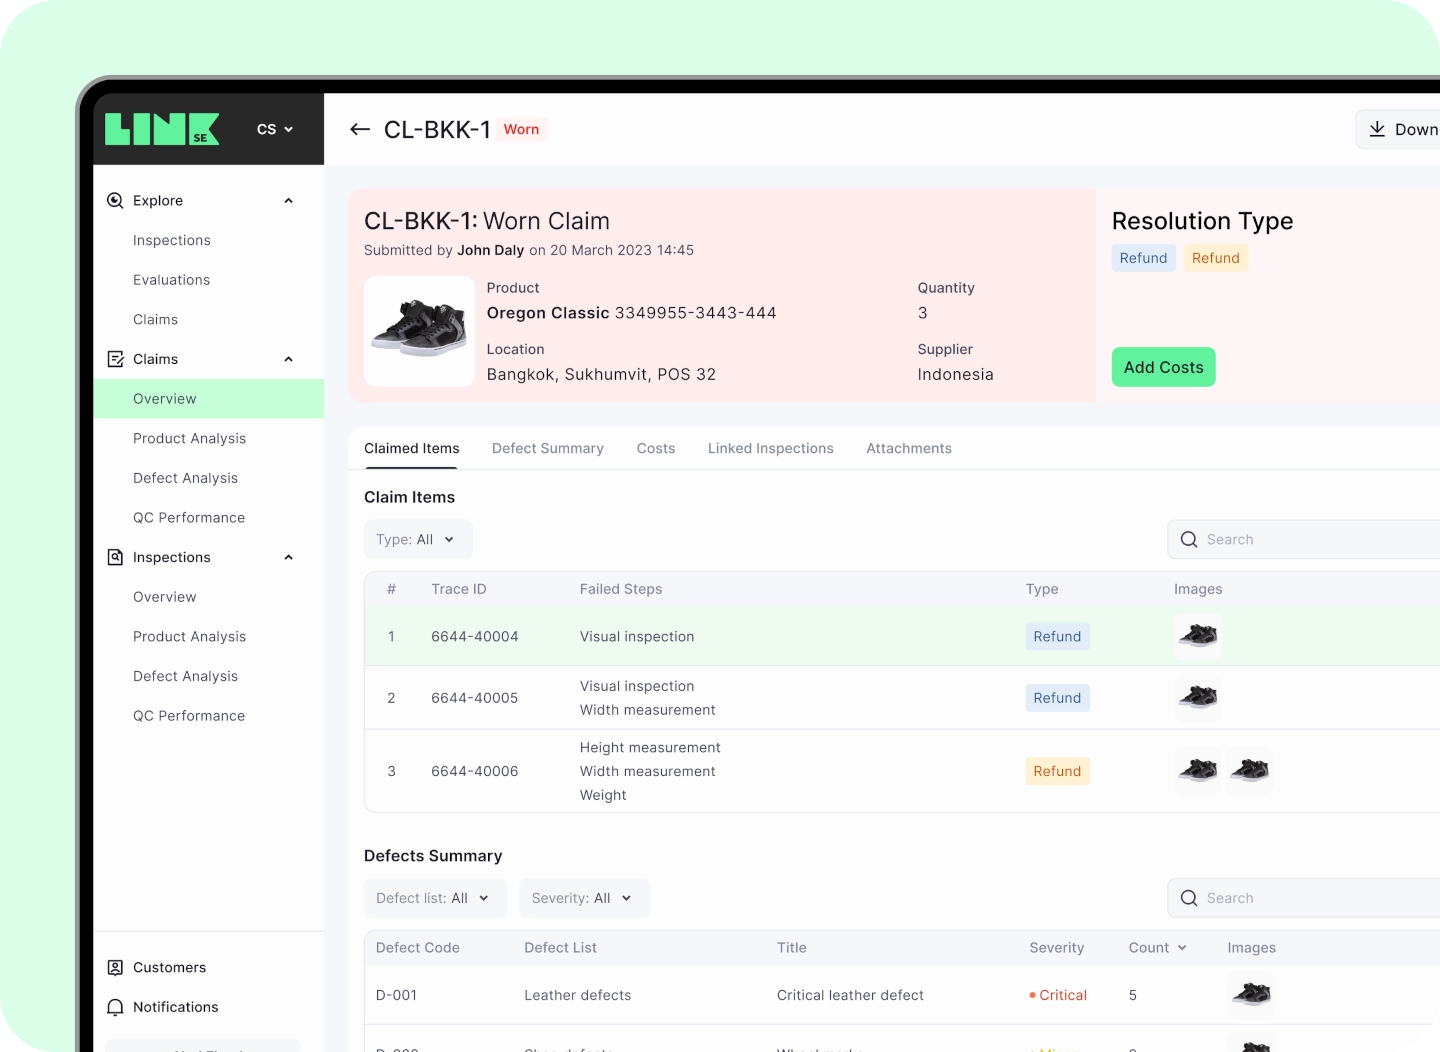
Task: Switch to the Defect Summary tab
Action: pyautogui.click(x=547, y=448)
